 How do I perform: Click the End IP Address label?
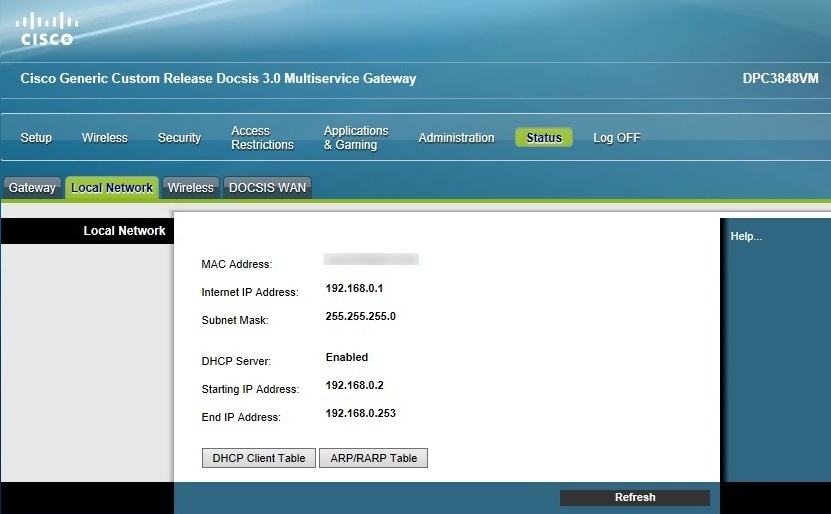pyautogui.click(x=241, y=417)
